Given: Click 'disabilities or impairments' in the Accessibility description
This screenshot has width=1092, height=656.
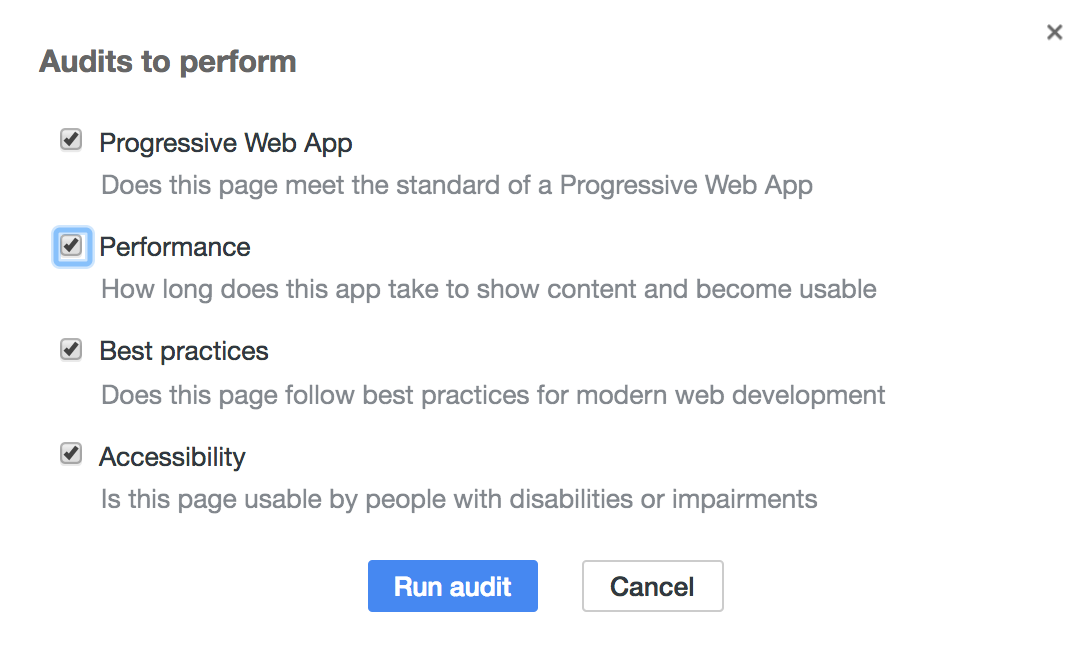Looking at the screenshot, I should tap(663, 500).
